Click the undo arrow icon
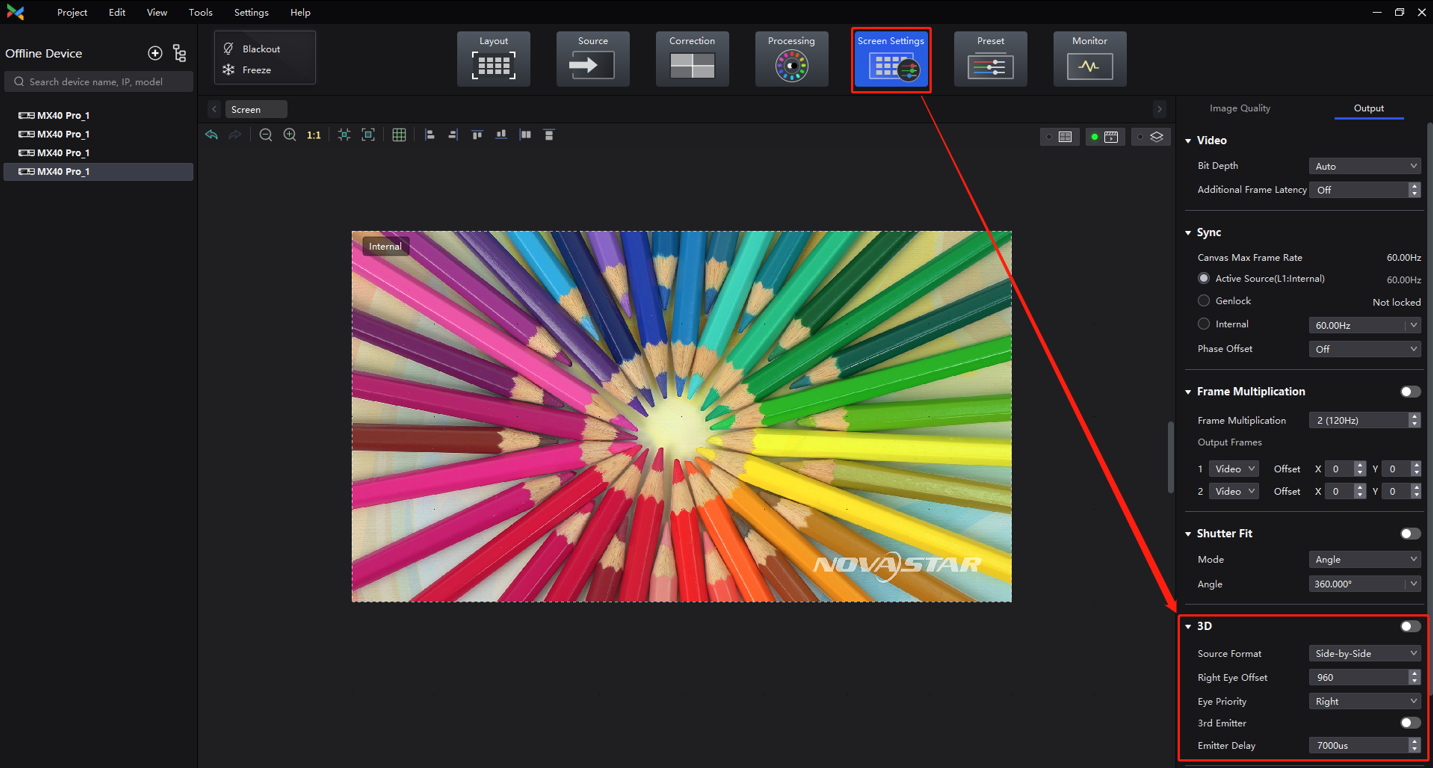The height and width of the screenshot is (768, 1433). coord(212,135)
